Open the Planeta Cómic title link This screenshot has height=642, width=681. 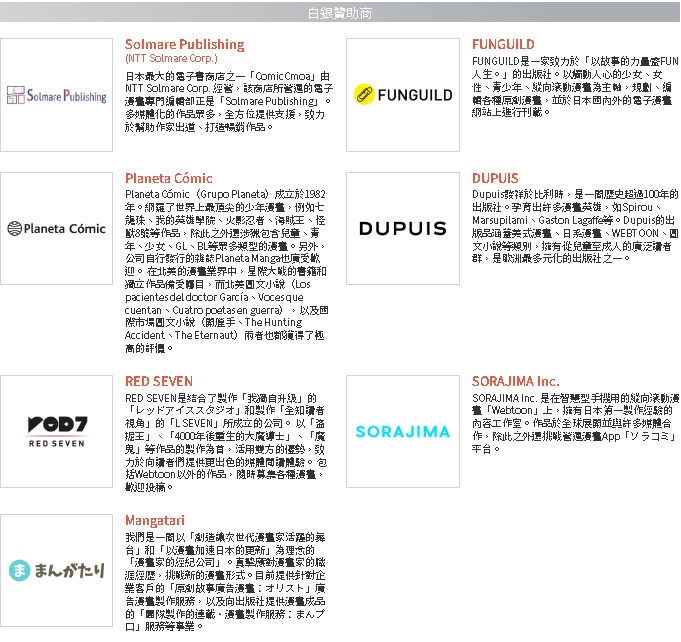[x=169, y=178]
